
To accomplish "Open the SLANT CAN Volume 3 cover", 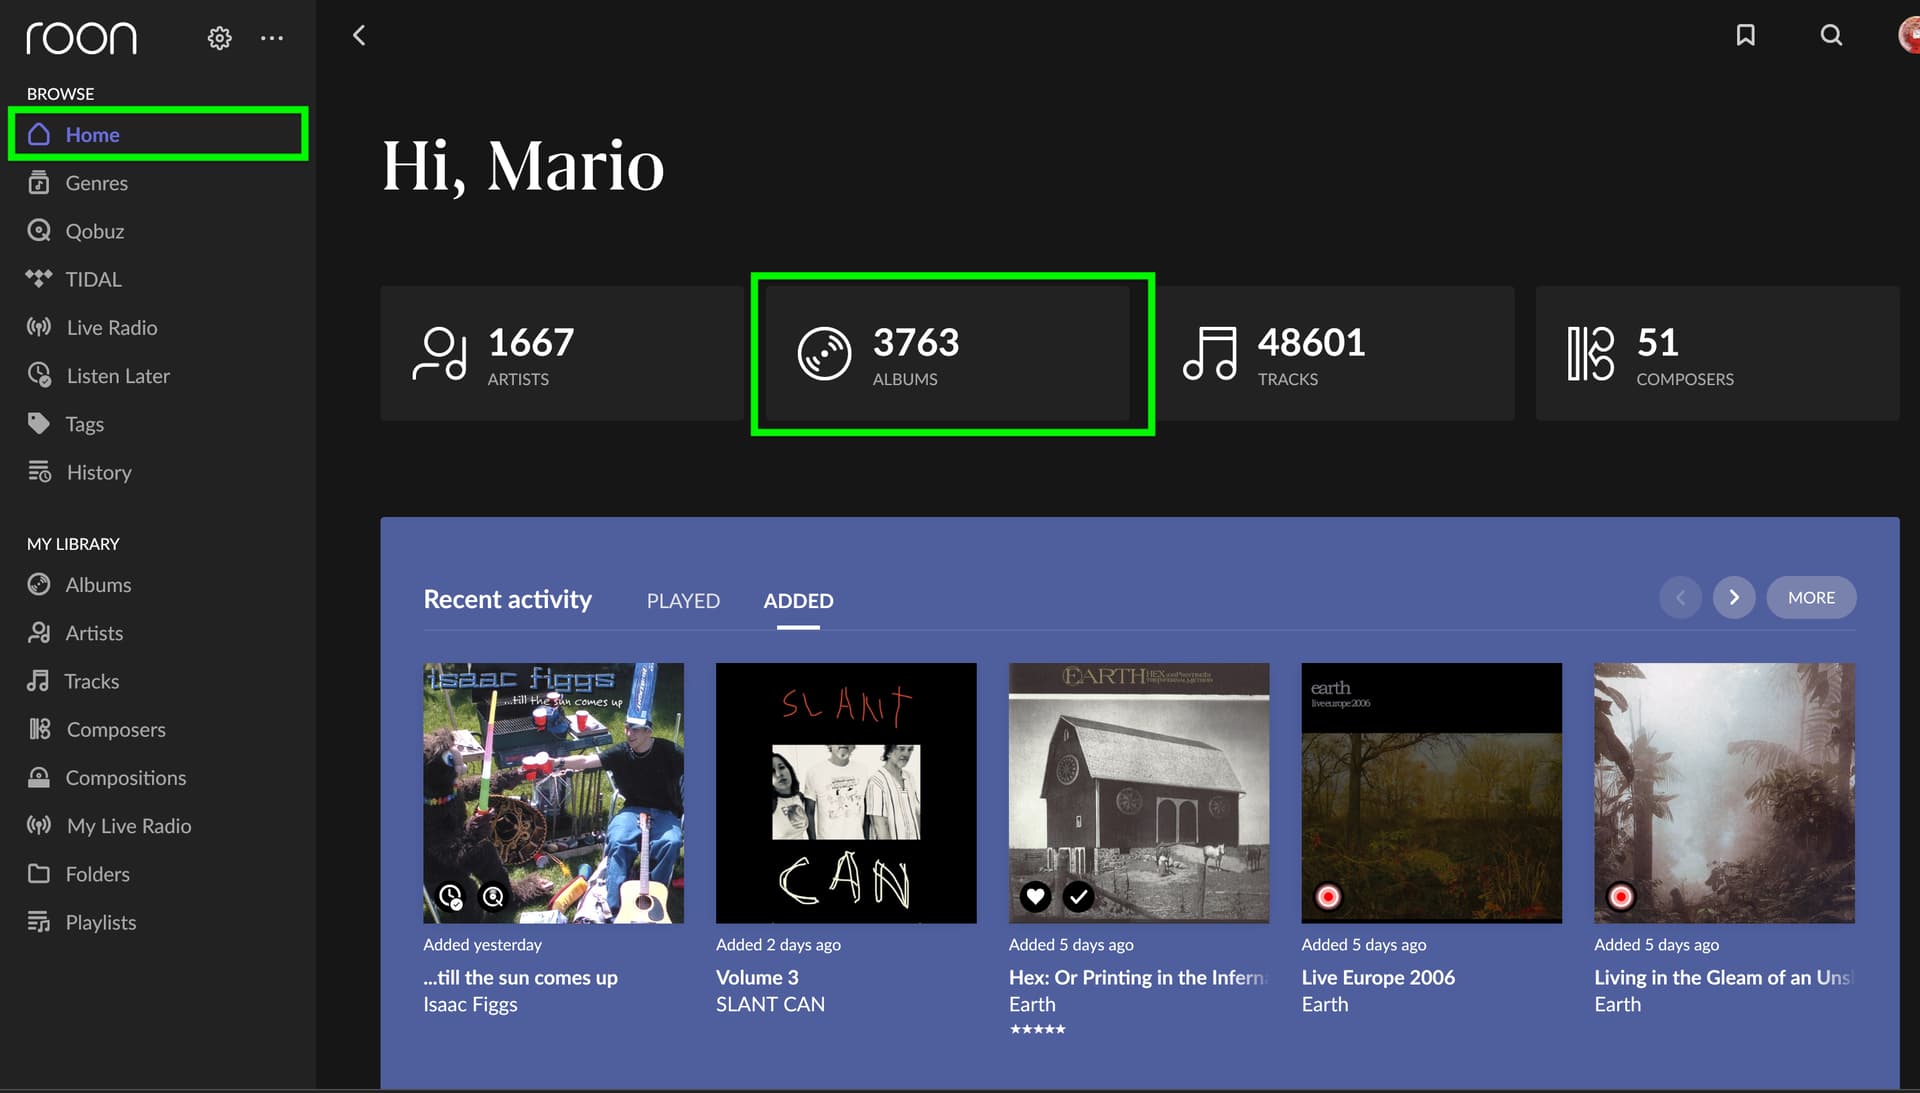I will click(x=846, y=793).
